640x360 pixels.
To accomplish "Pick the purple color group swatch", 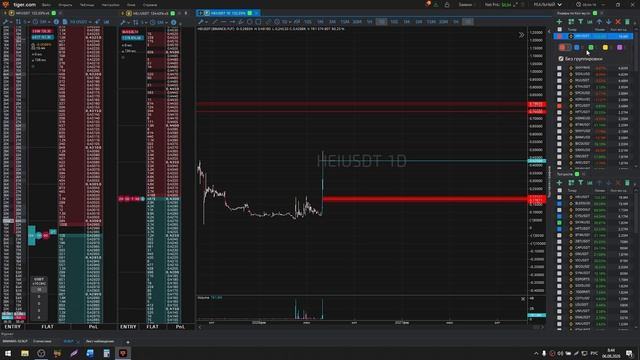I will click(x=620, y=47).
